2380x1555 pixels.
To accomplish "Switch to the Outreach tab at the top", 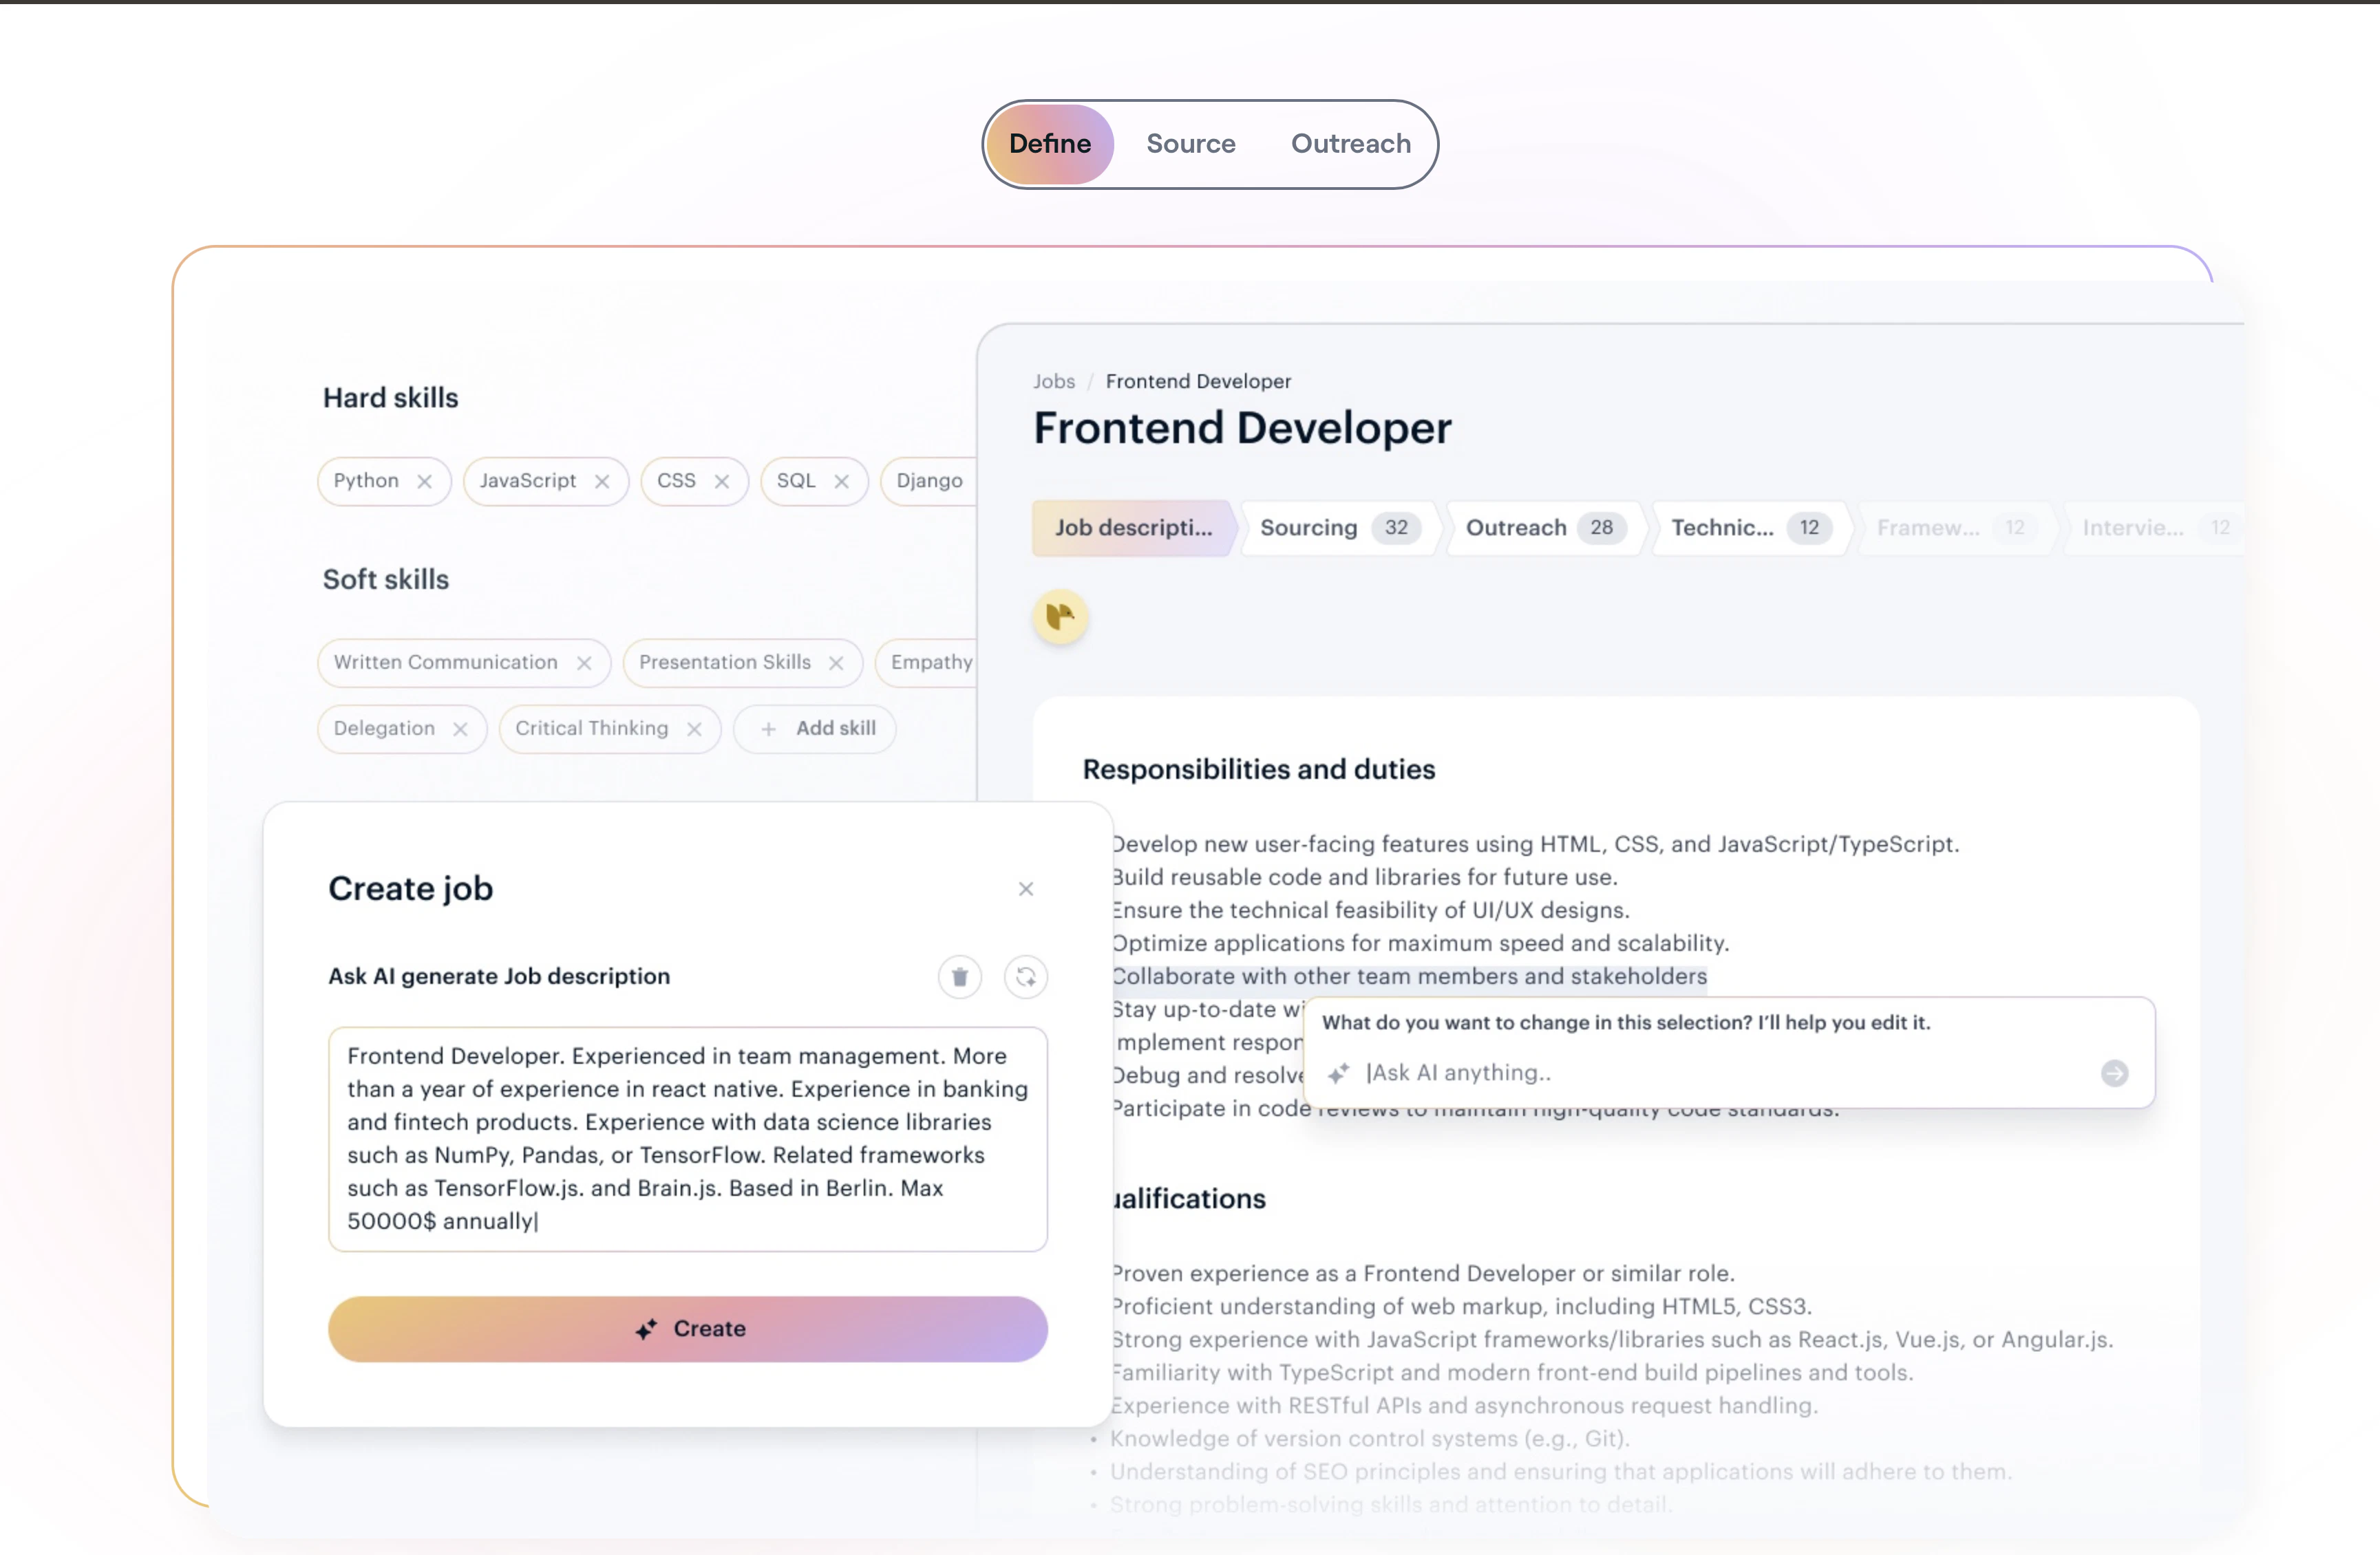I will (x=1350, y=143).
